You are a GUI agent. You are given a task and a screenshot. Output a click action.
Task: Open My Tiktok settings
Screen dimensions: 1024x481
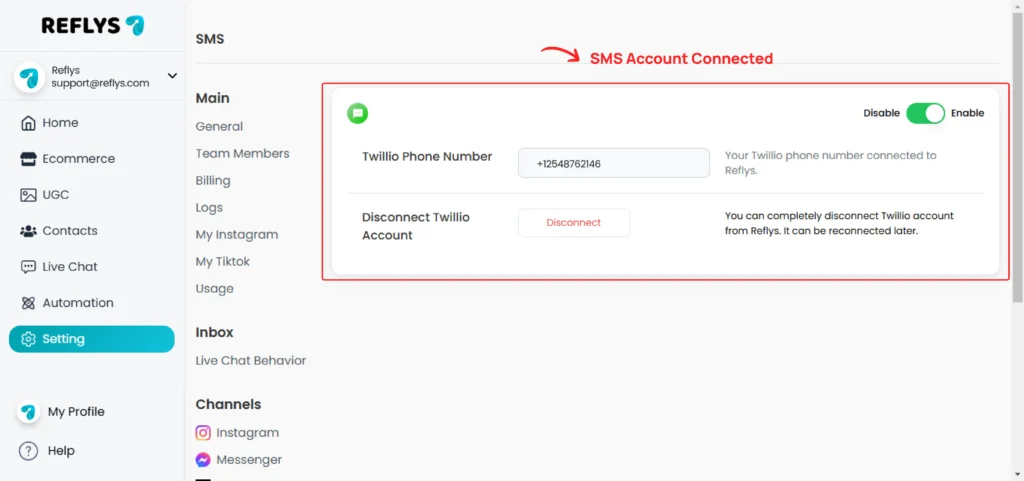tap(223, 262)
